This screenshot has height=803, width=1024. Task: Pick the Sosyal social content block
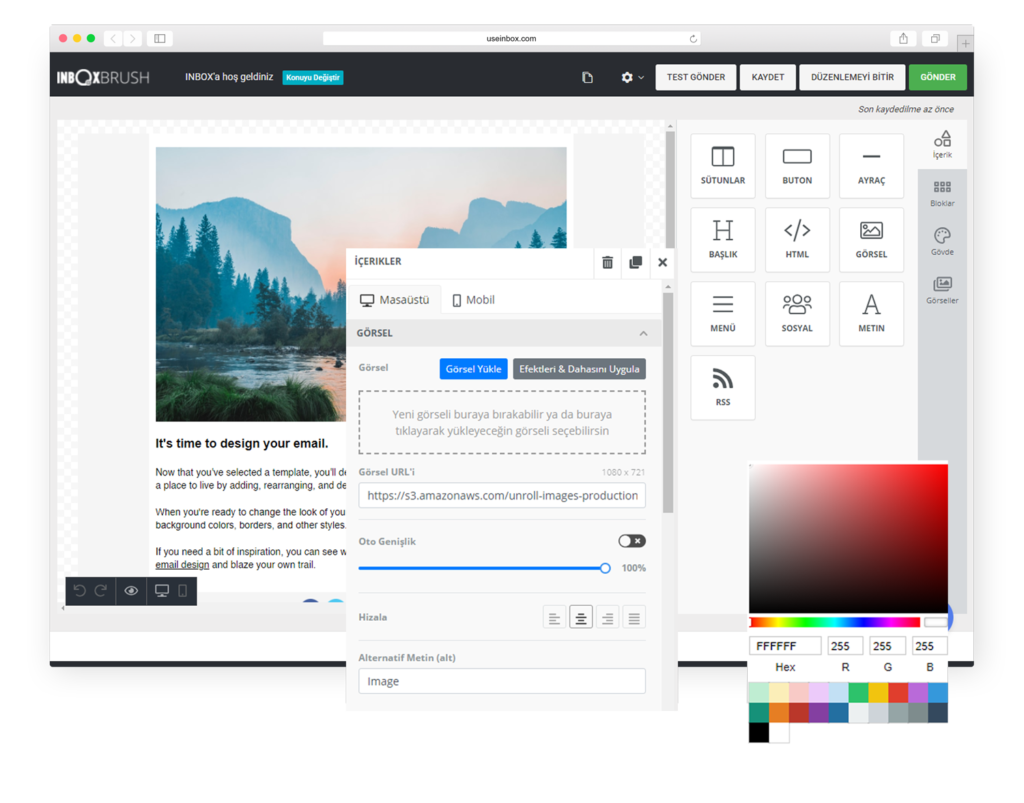pos(796,313)
